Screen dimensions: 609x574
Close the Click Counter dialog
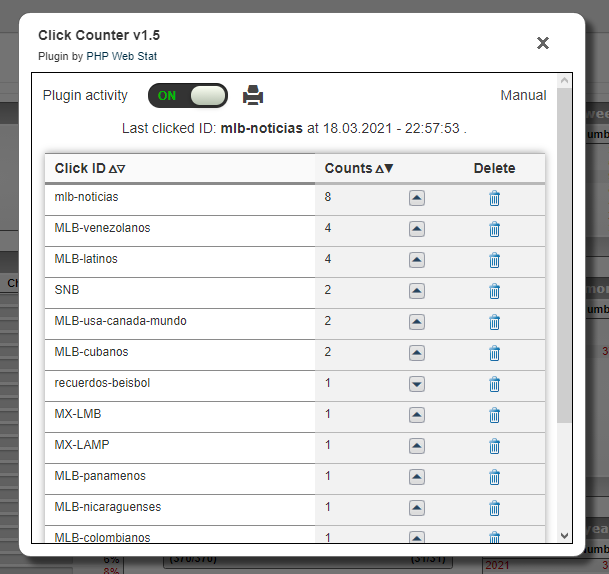[543, 43]
